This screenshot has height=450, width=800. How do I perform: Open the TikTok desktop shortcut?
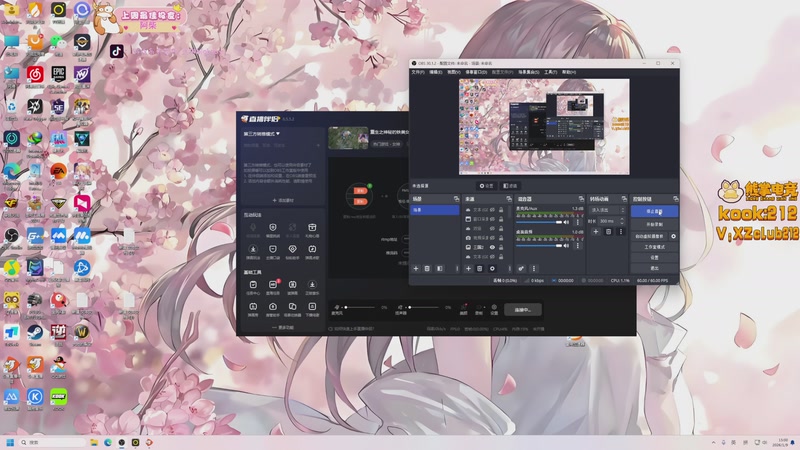tap(117, 51)
